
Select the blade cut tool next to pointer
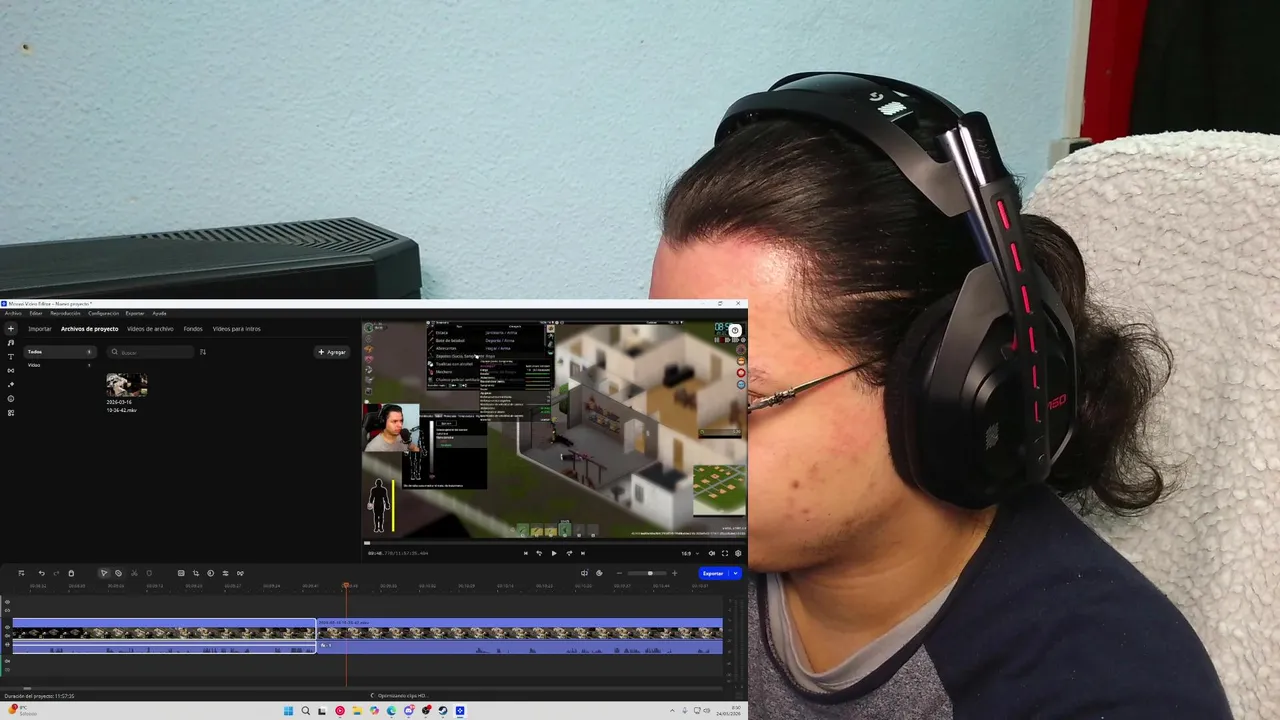coord(118,573)
